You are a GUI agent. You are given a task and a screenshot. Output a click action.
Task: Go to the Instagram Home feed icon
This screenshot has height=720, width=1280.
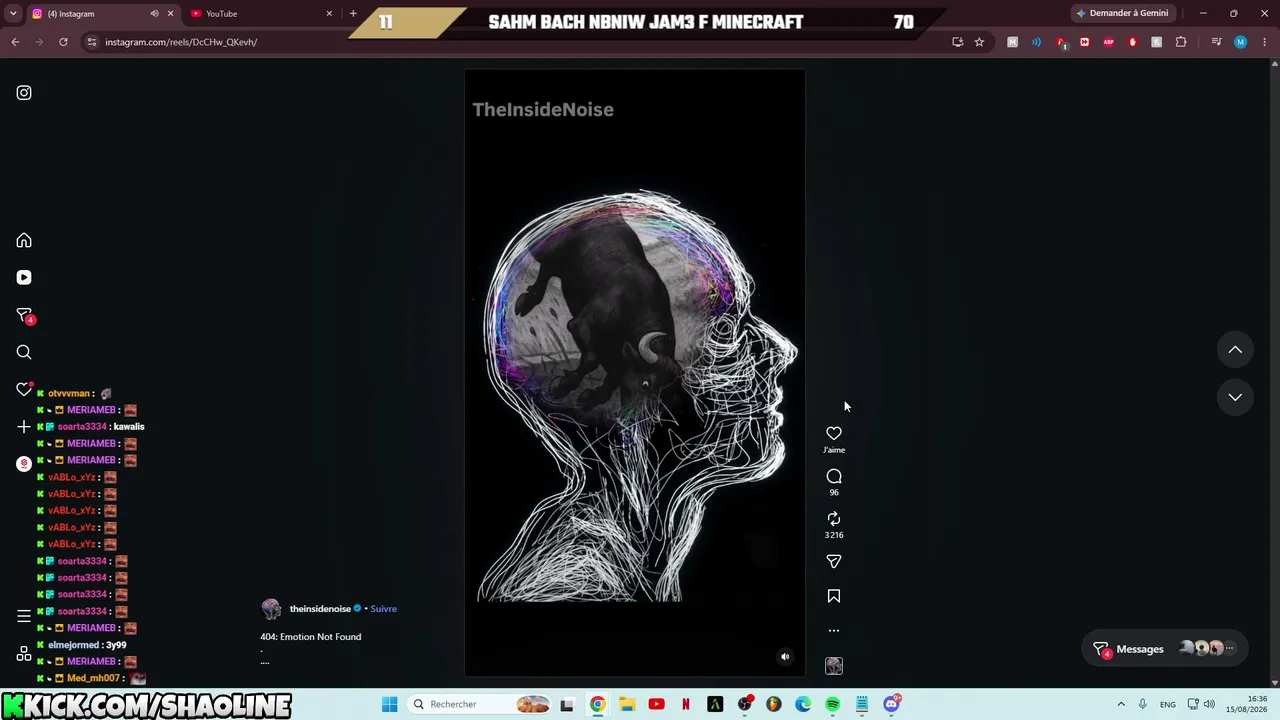24,241
